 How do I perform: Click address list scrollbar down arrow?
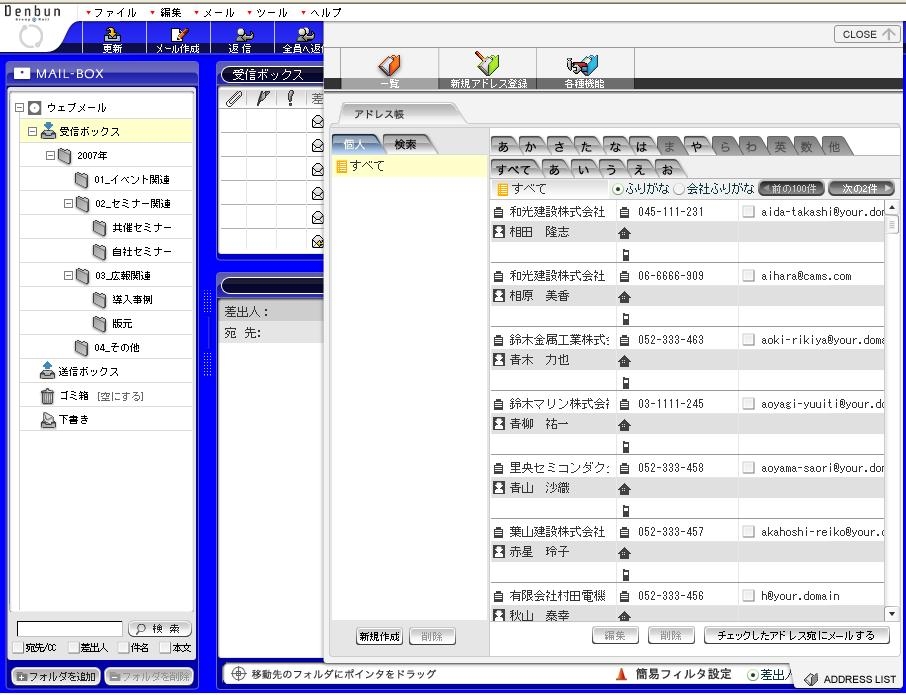pos(892,614)
